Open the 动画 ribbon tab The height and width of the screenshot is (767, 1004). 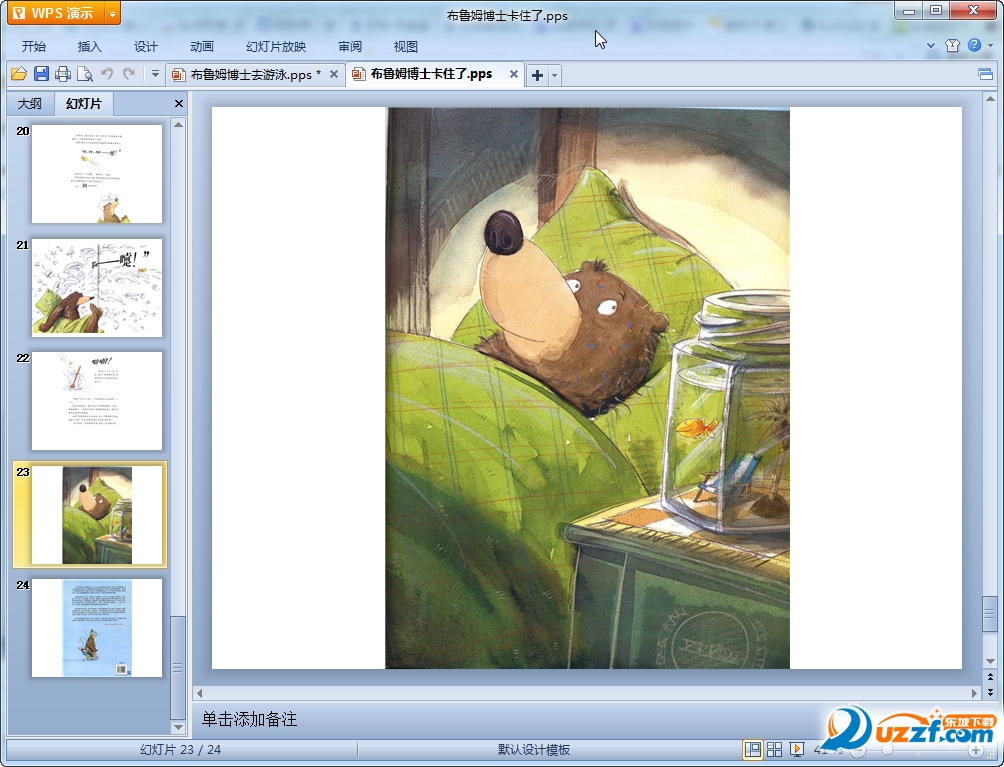(202, 47)
